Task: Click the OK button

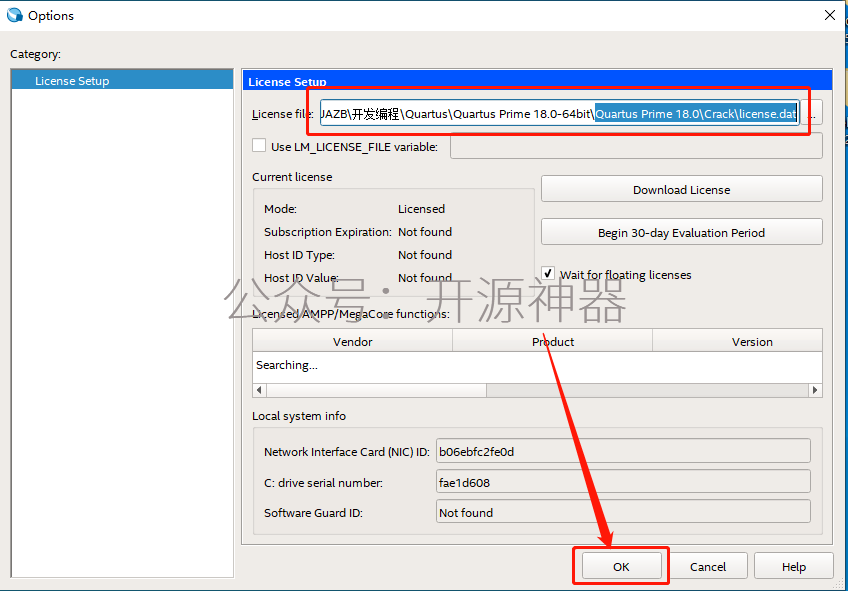Action: pos(621,566)
